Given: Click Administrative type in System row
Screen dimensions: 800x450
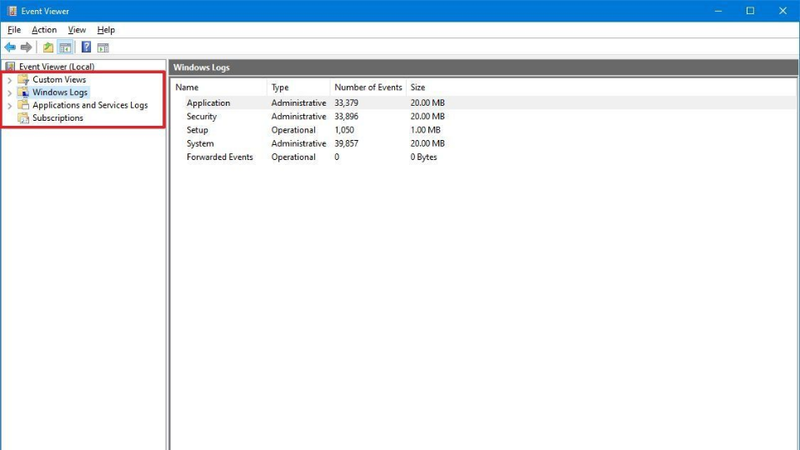Looking at the screenshot, I should [298, 143].
